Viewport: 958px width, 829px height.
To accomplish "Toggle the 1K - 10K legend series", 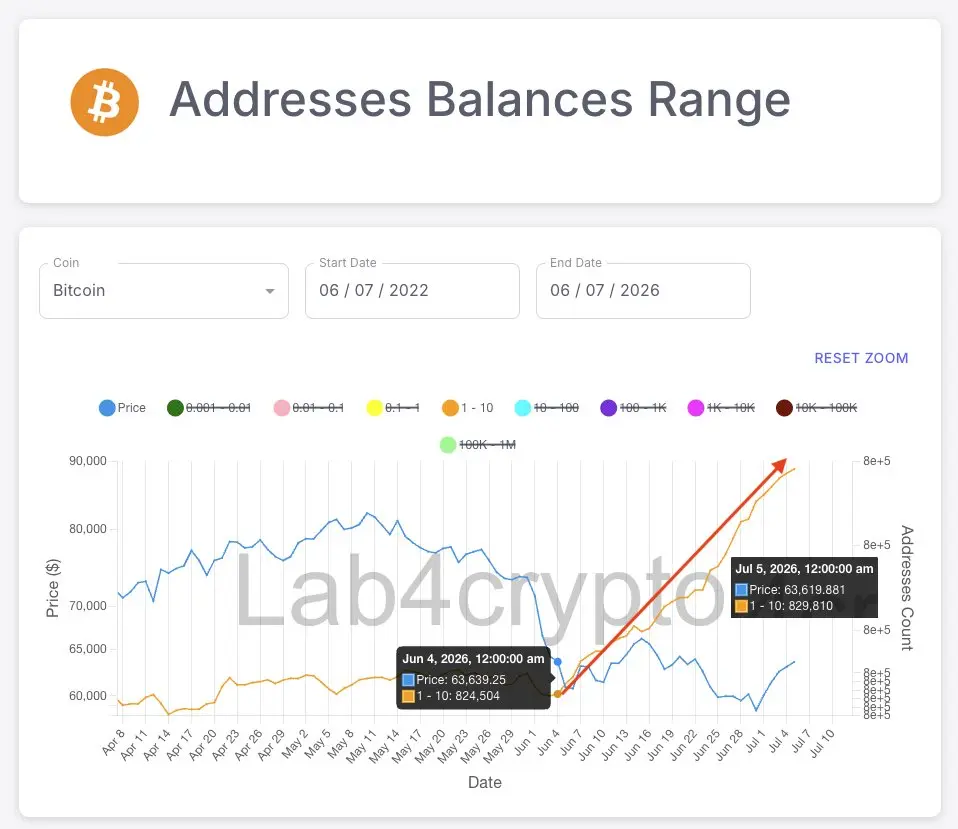I will 721,407.
